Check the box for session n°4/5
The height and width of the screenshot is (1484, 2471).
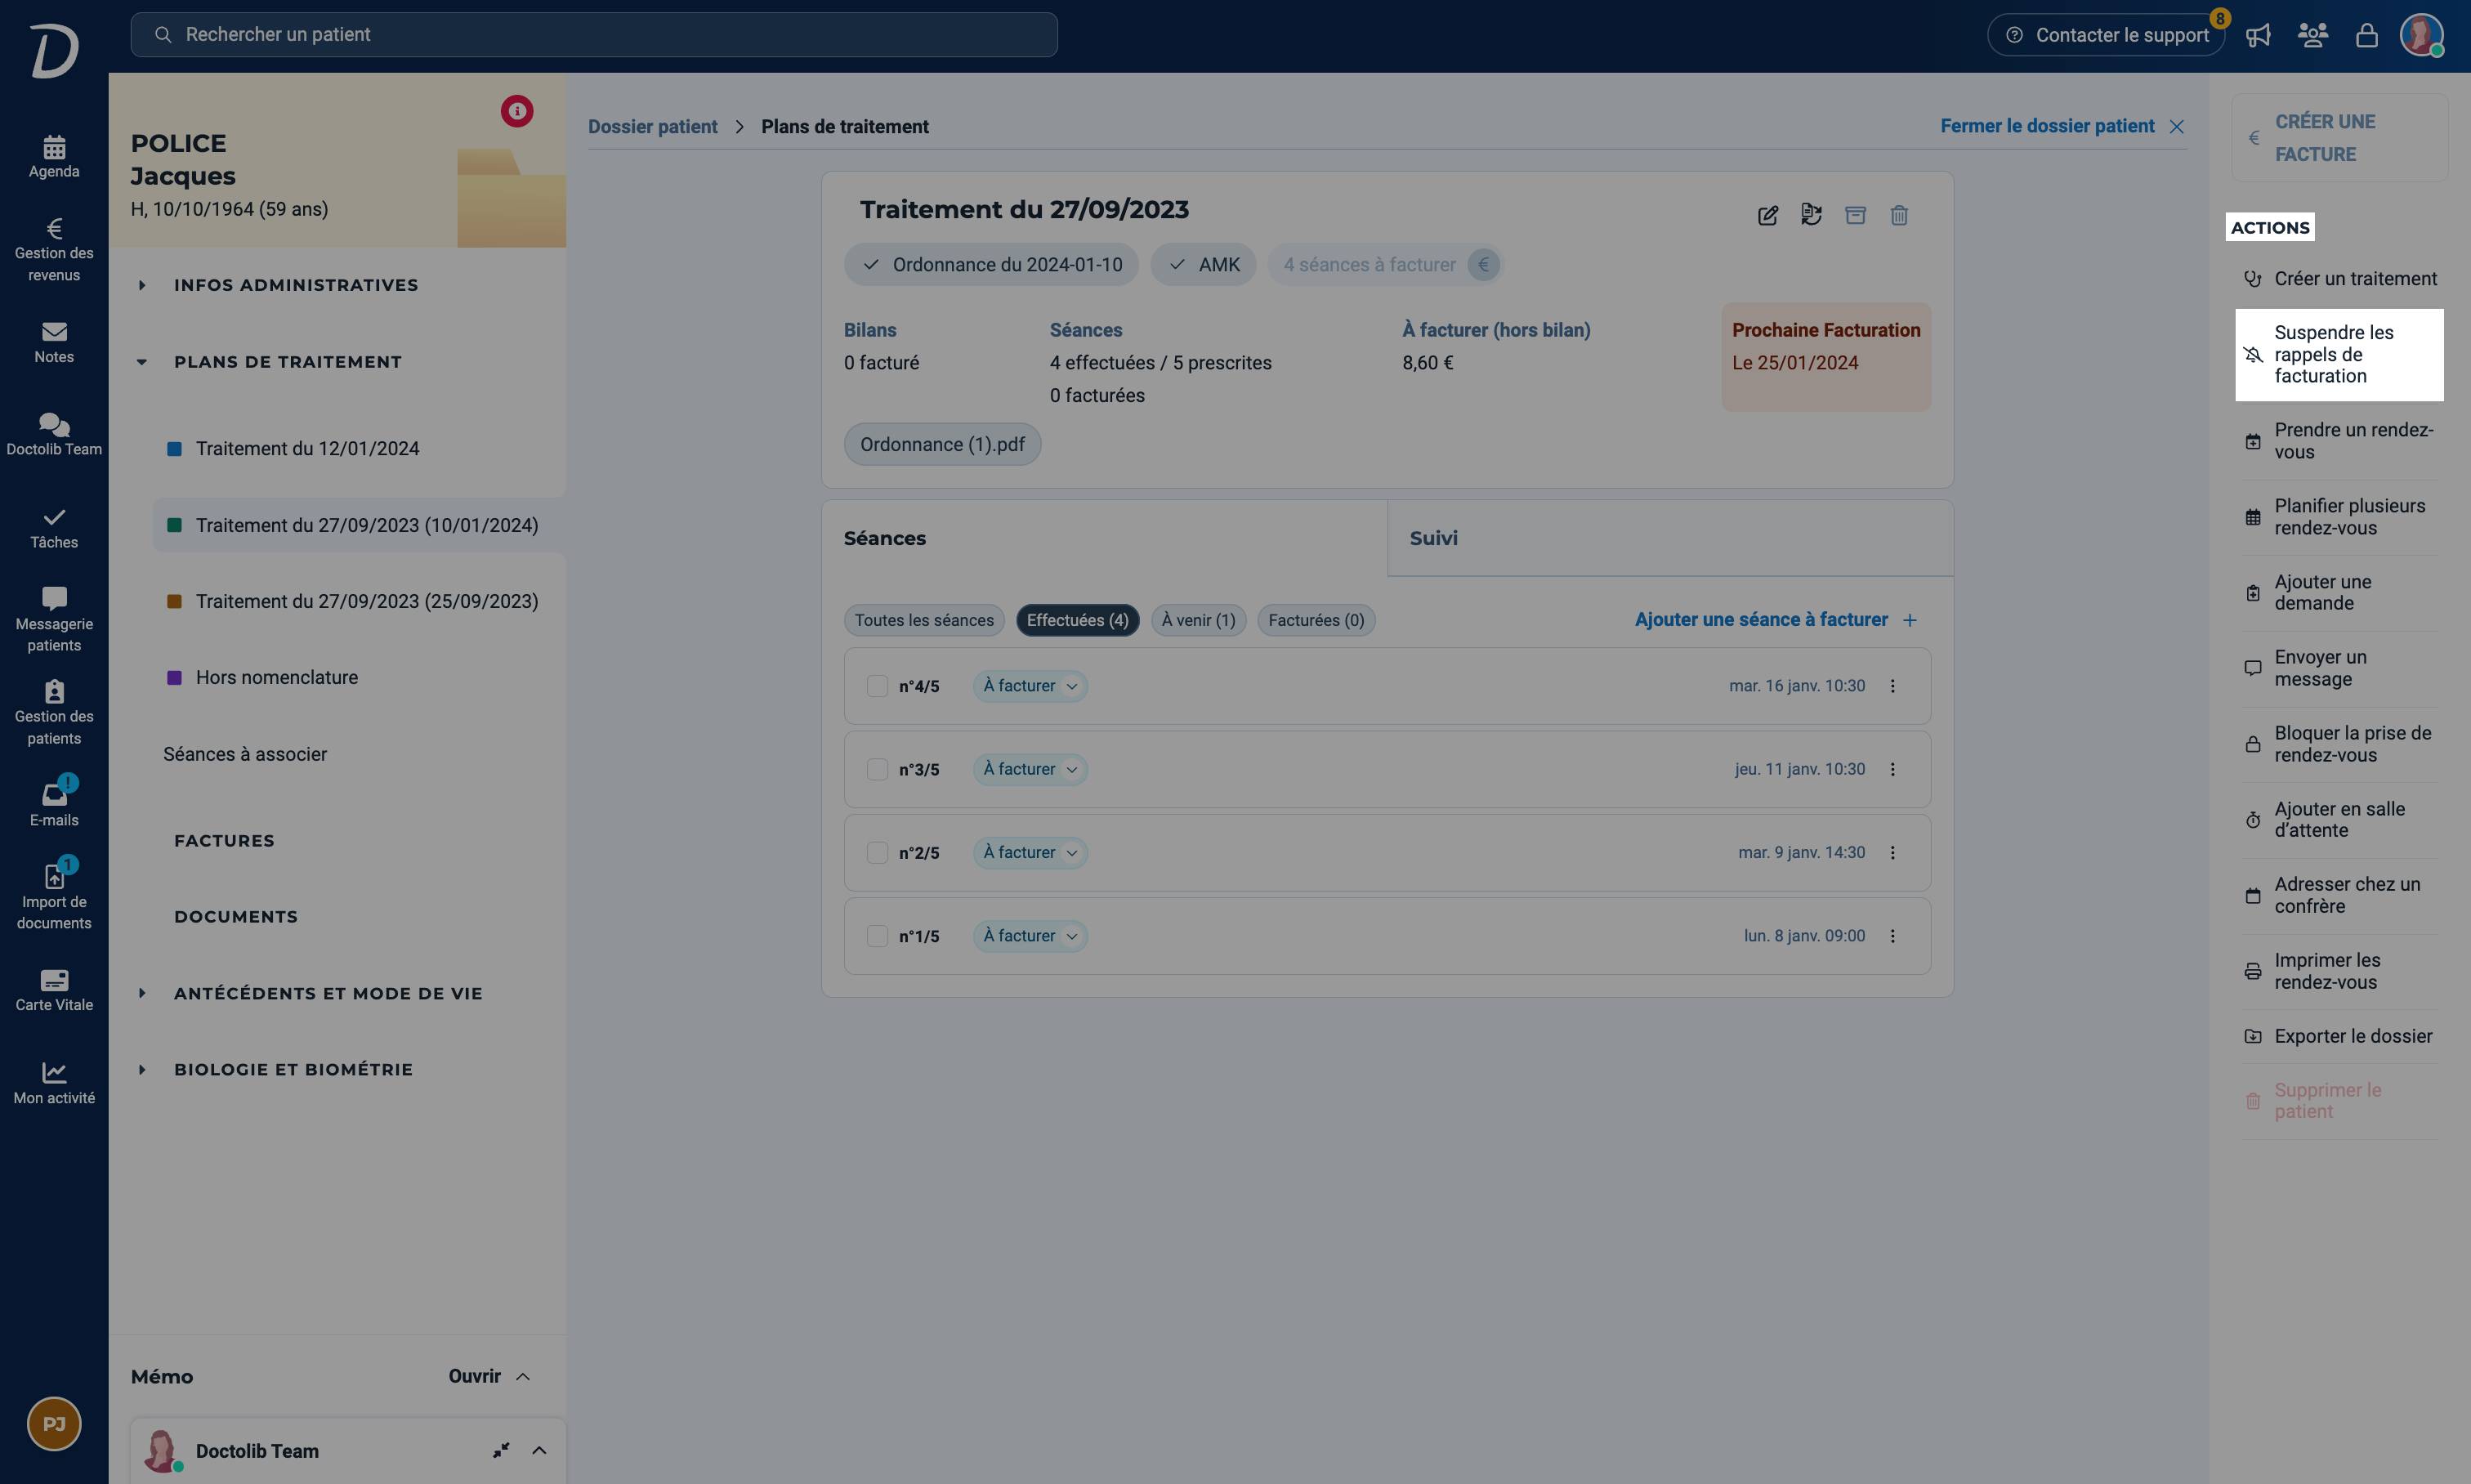click(877, 686)
